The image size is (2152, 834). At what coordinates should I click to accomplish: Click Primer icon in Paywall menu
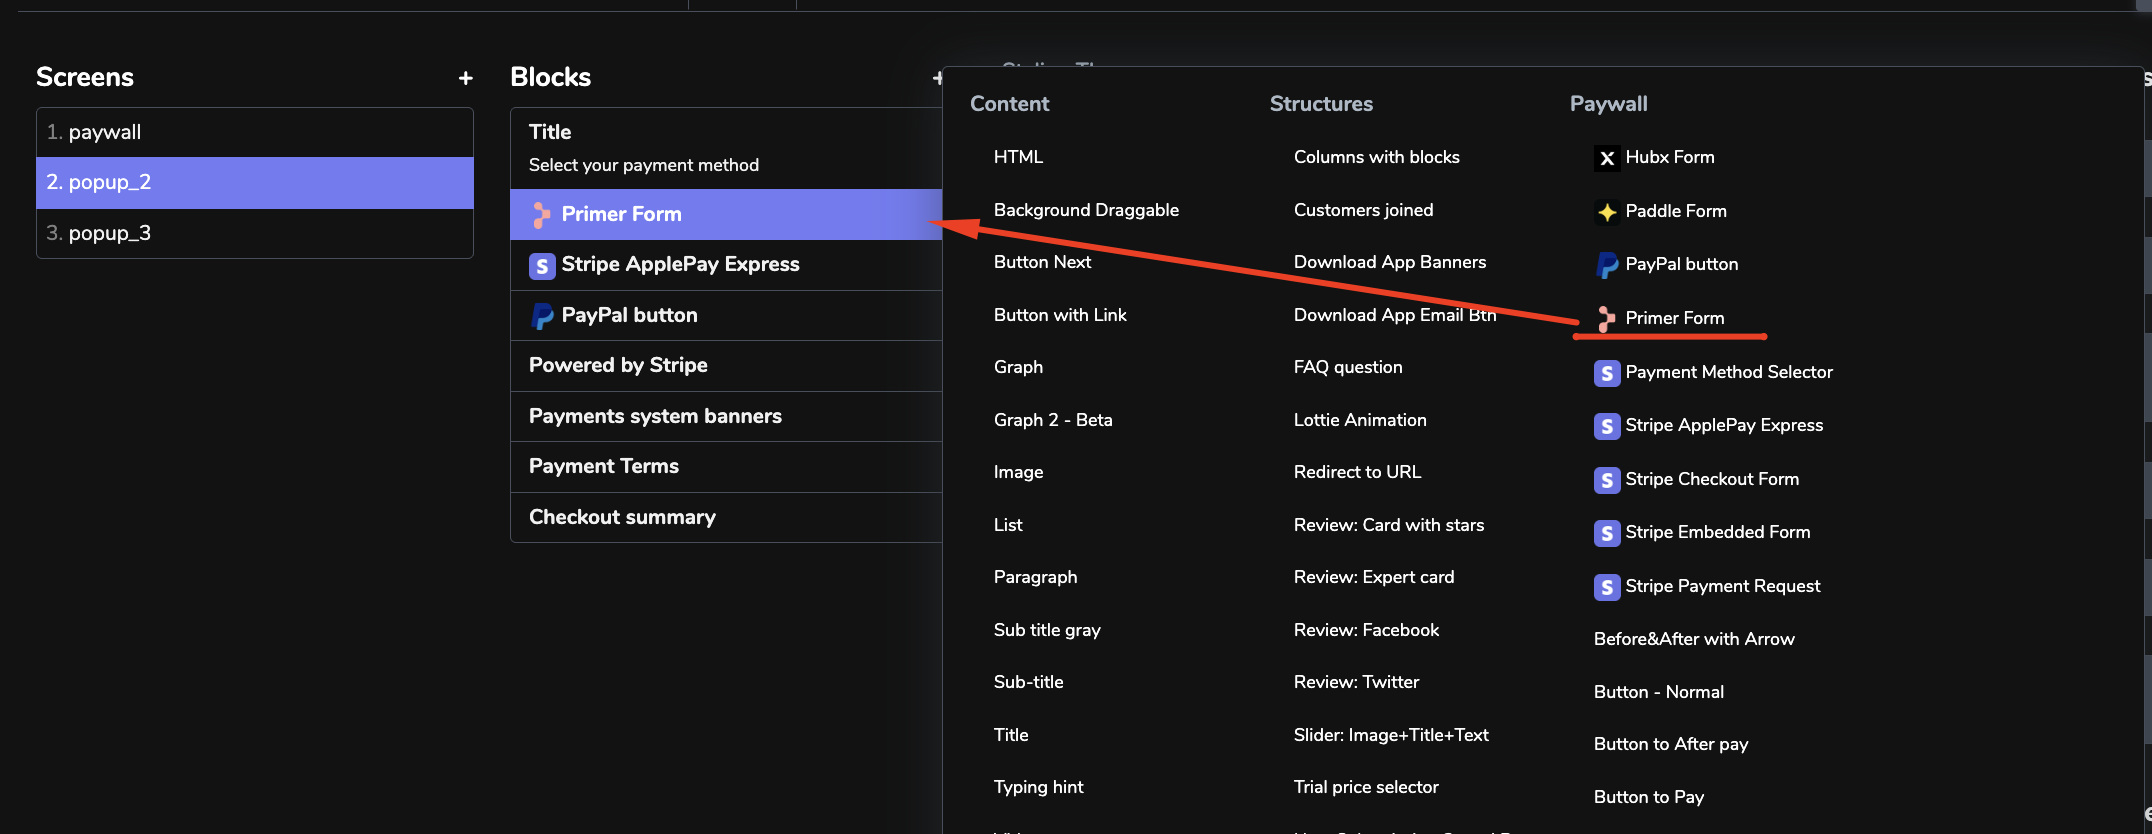(1607, 319)
